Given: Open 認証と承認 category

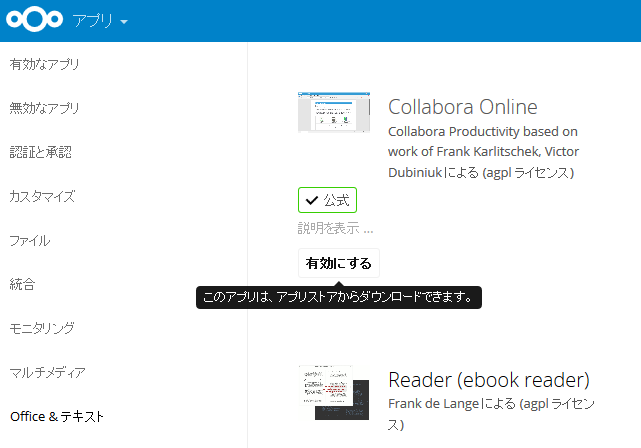Looking at the screenshot, I should click(40, 152).
